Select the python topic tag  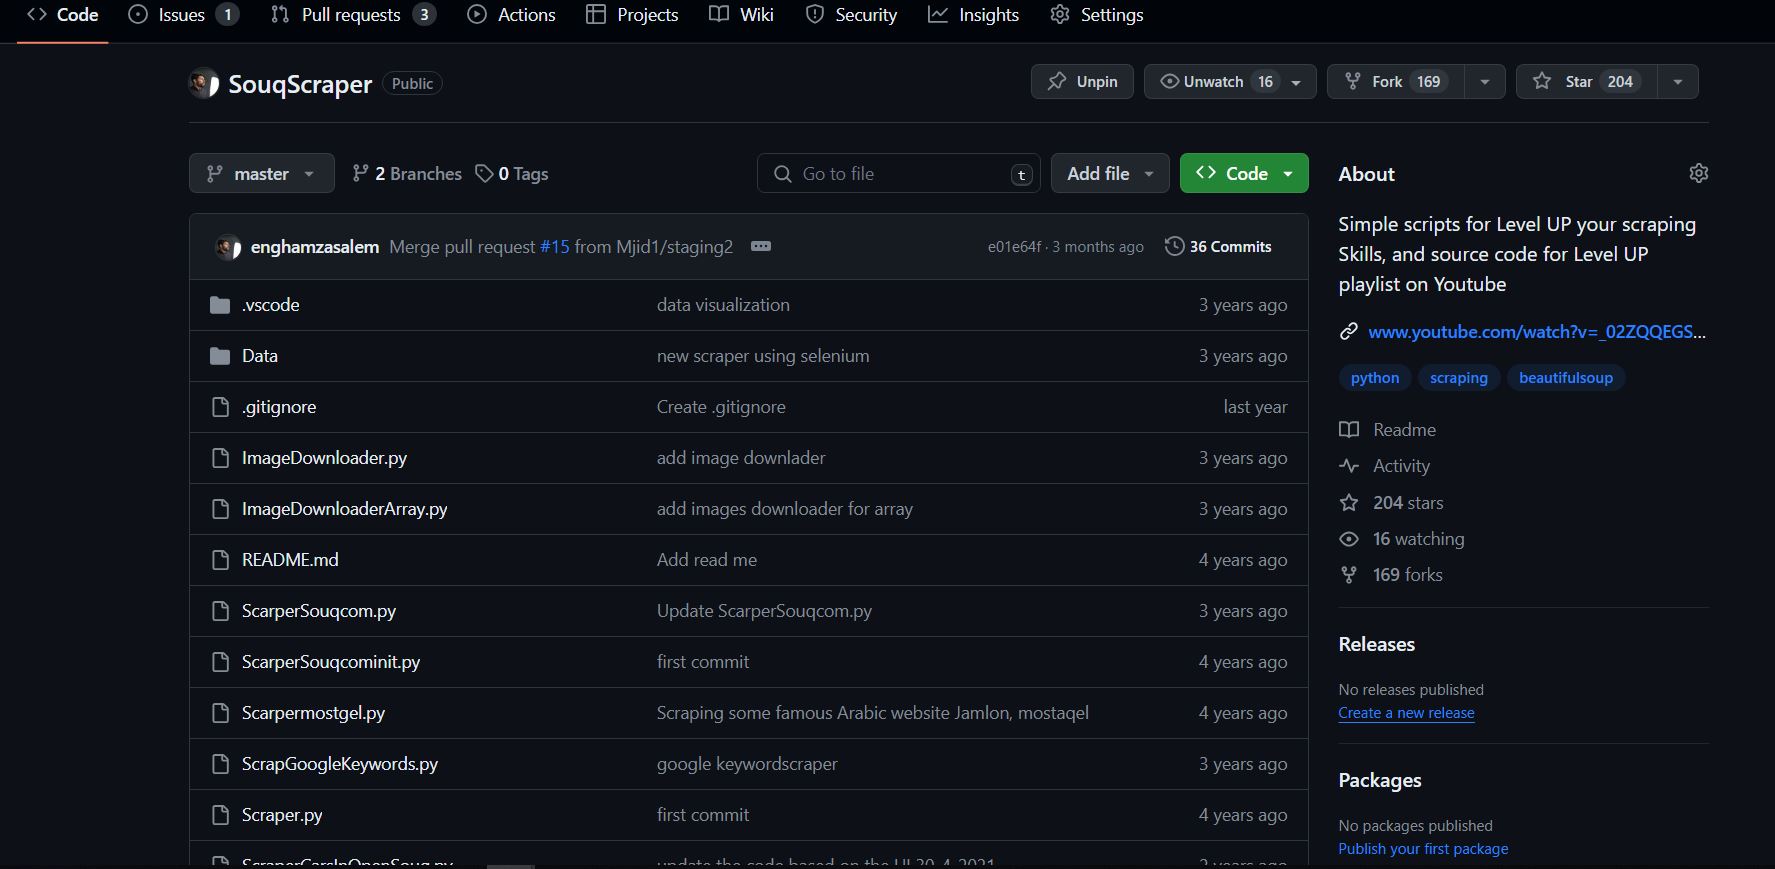coord(1375,378)
